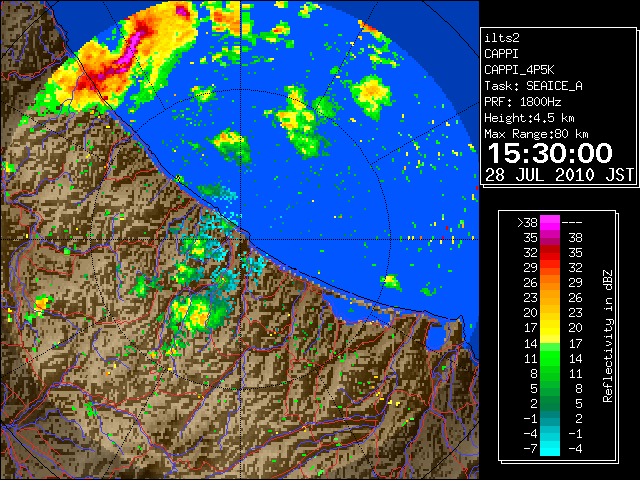Screen dimensions: 640x480
Task: Click the yellow '17' legend color band
Action: click(x=550, y=328)
